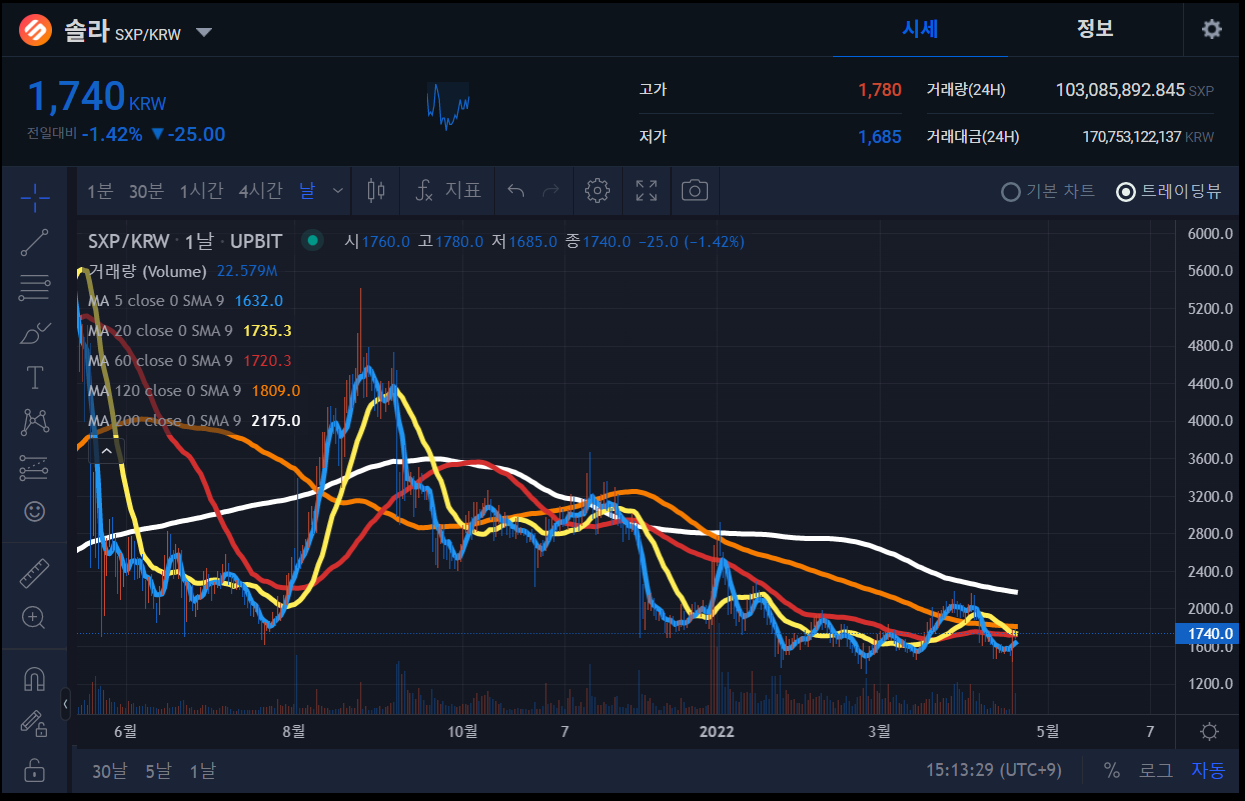The height and width of the screenshot is (801, 1245).
Task: Click the 거래량 (Volume) legend
Action: [182, 271]
